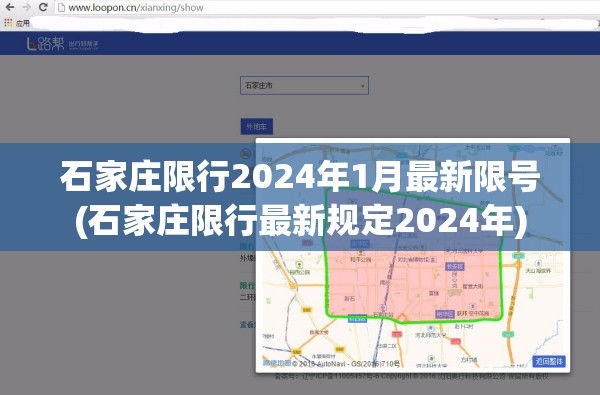
Task: Go back using the browser back arrow
Action: [9, 7]
